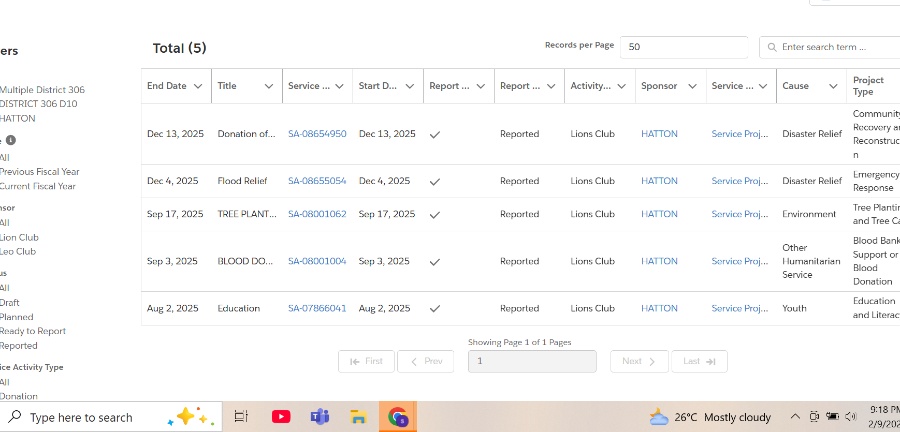The height and width of the screenshot is (432, 900).
Task: Click the info icon in the filters panel
Action: click(x=11, y=140)
